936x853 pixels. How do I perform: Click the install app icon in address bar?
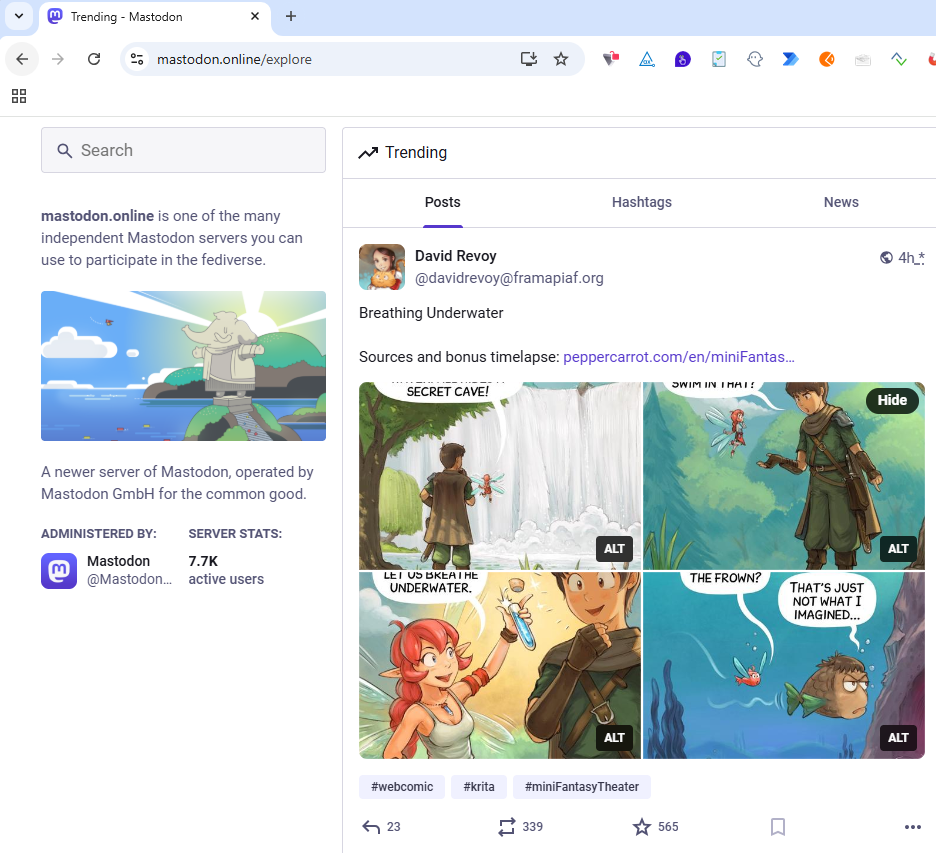pos(529,59)
